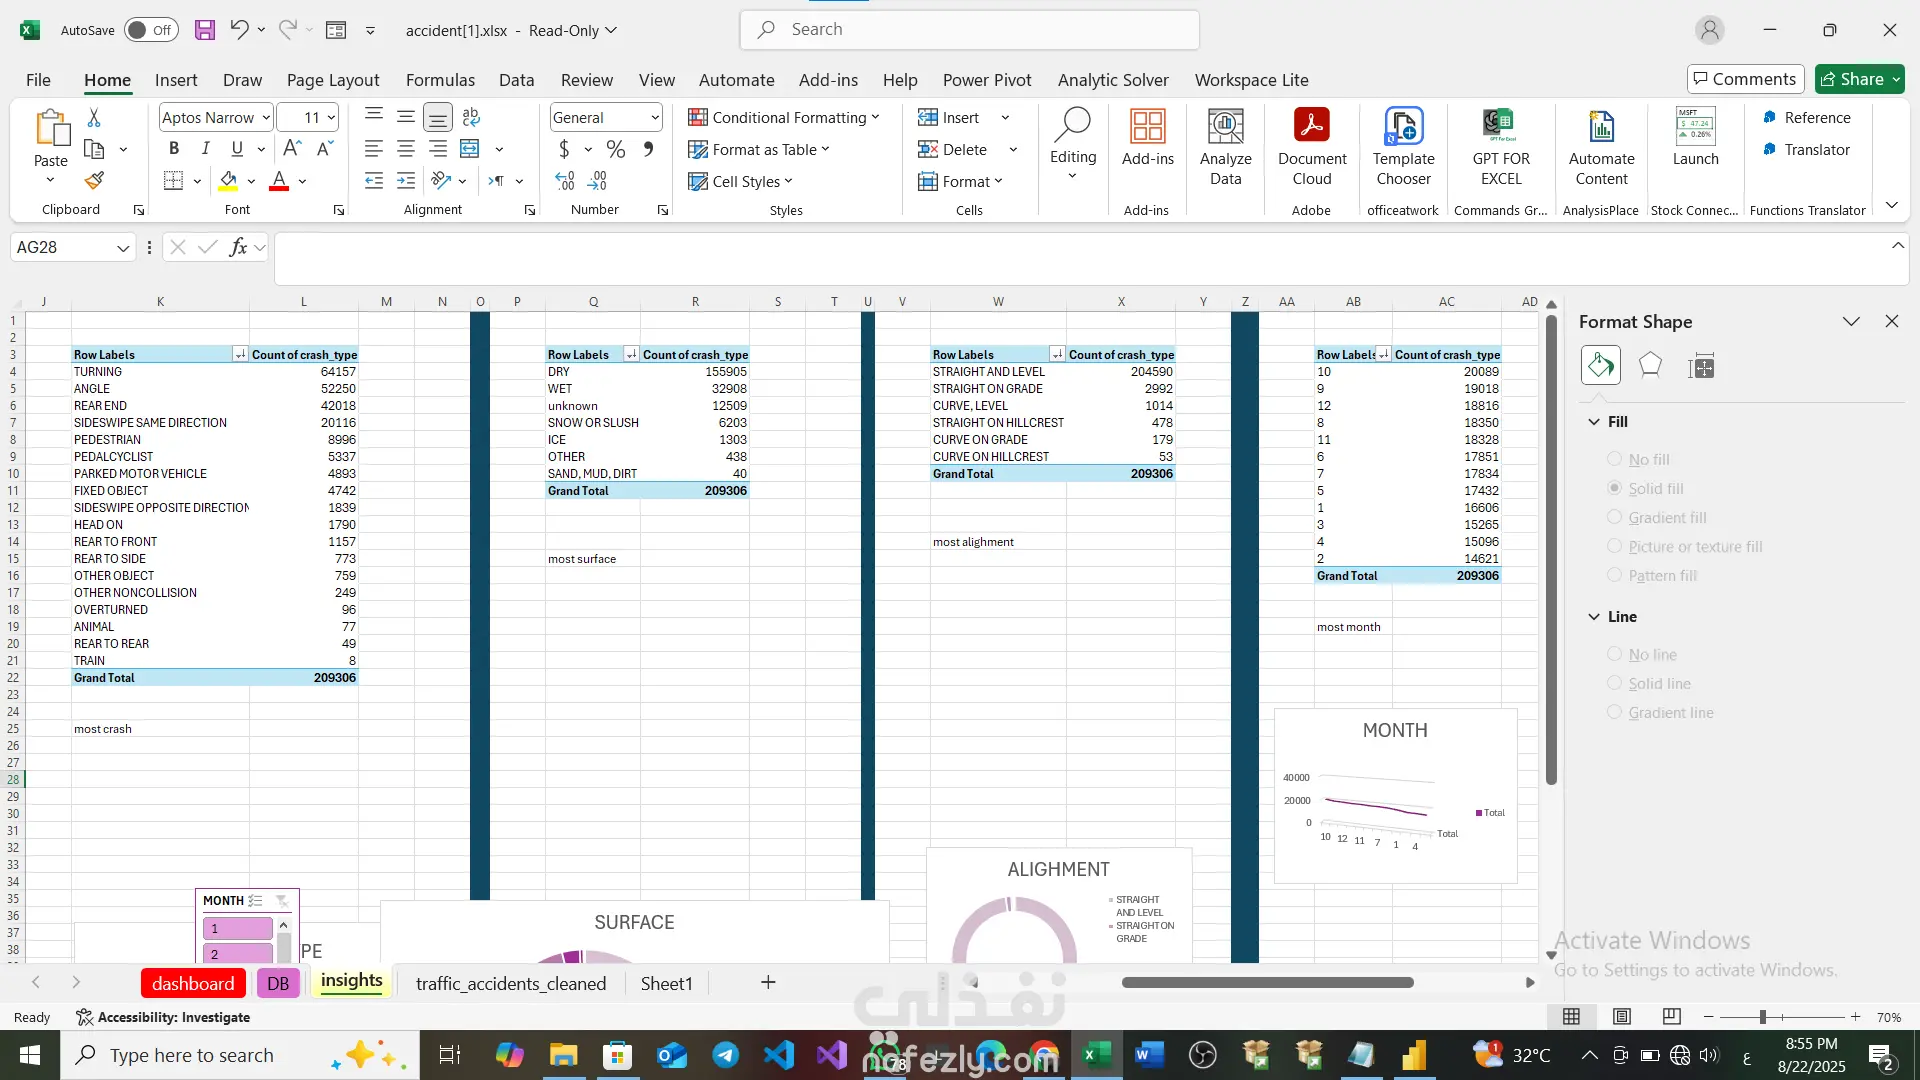Click the Format Painter brush icon
Image resolution: width=1920 pixels, height=1080 pixels.
click(x=94, y=181)
